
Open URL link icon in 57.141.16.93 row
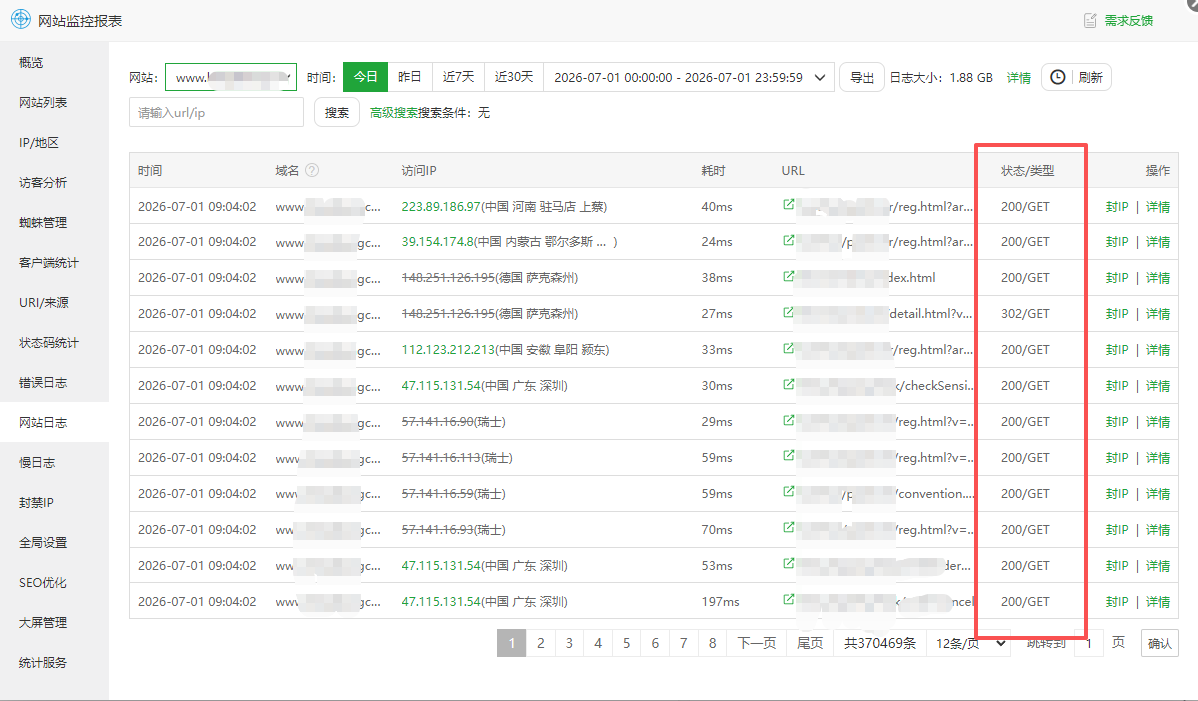pos(788,528)
